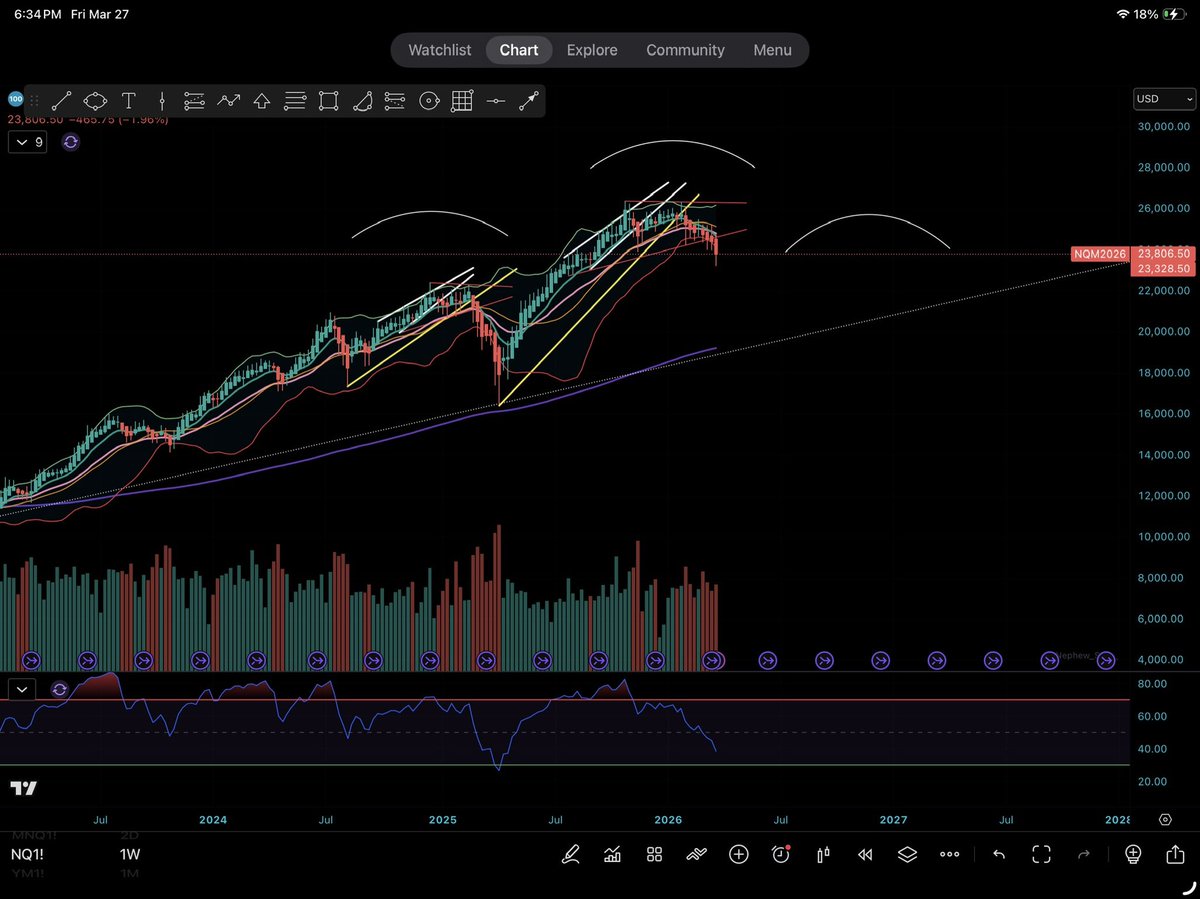Tap the Wi-Fi status icon
1200x899 pixels.
coord(1123,14)
